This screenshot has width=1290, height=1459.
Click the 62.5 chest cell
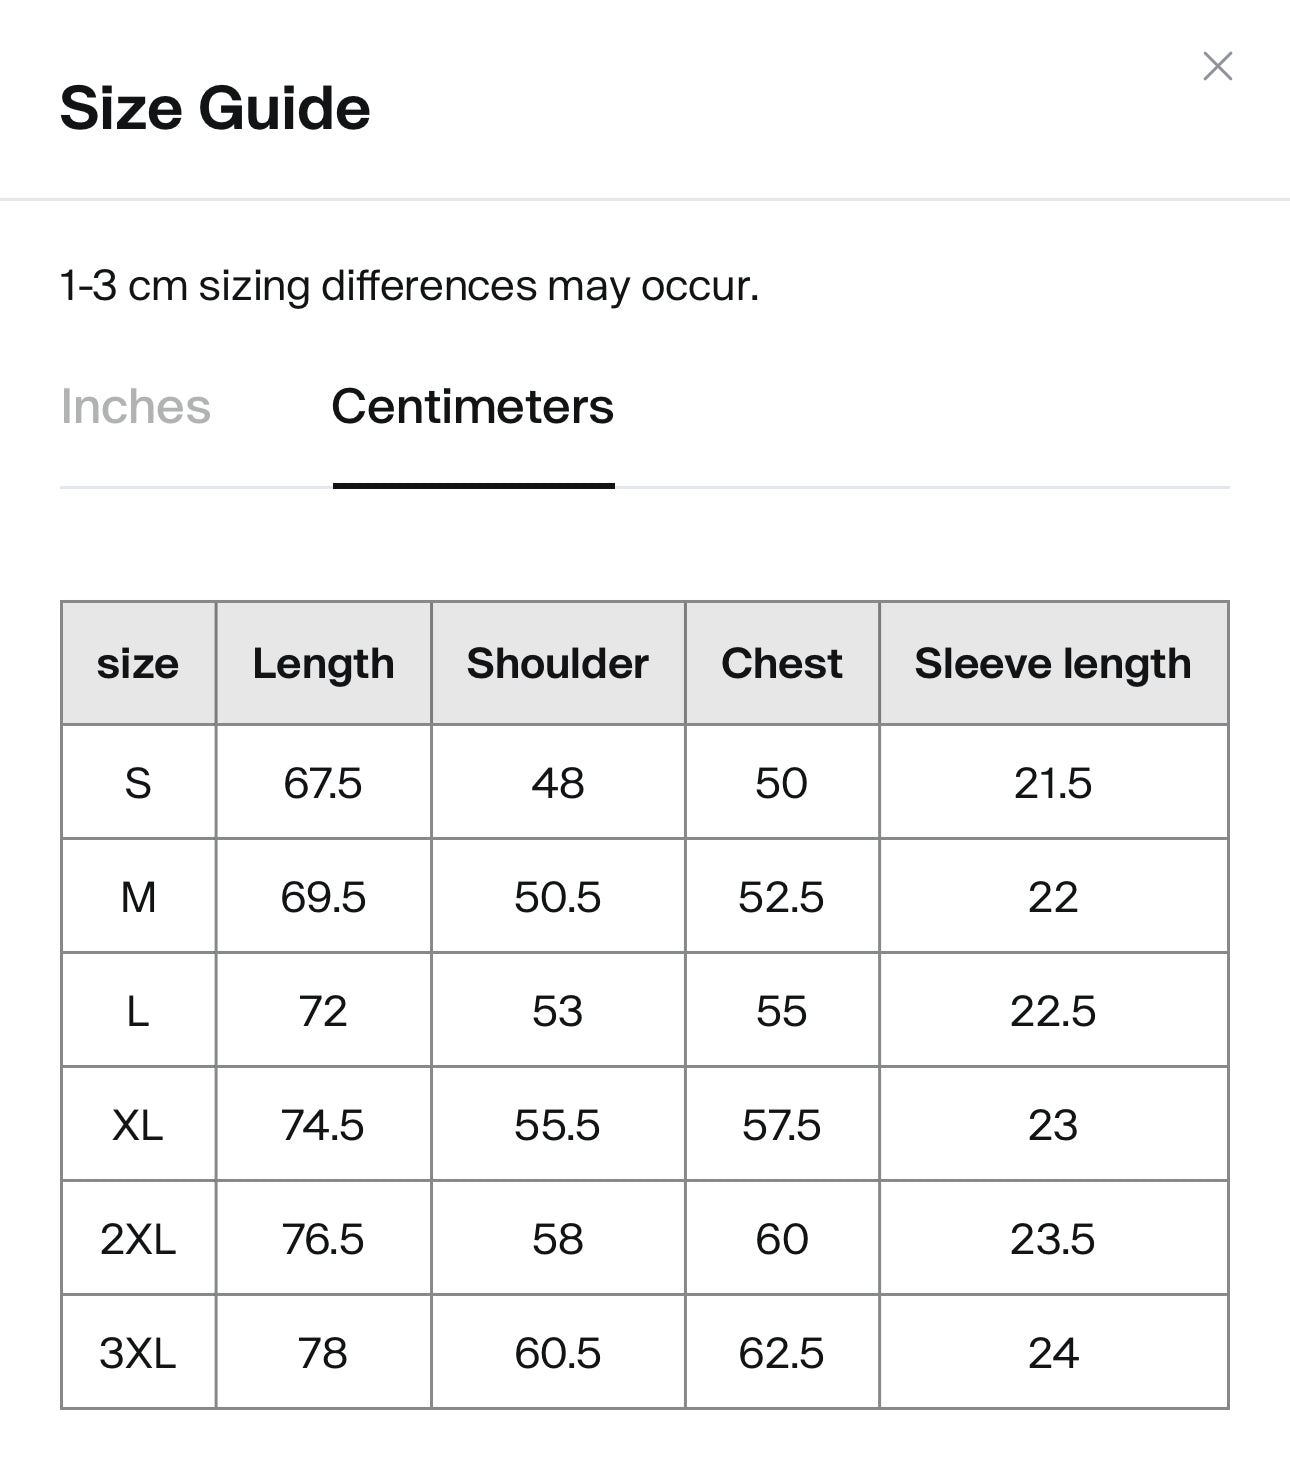tap(782, 1352)
